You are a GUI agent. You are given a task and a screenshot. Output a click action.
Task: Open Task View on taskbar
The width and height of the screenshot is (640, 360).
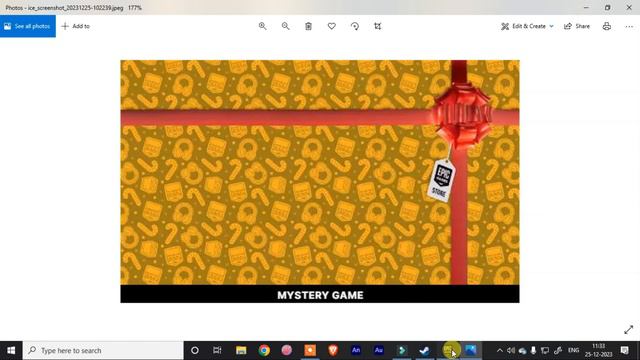point(217,350)
